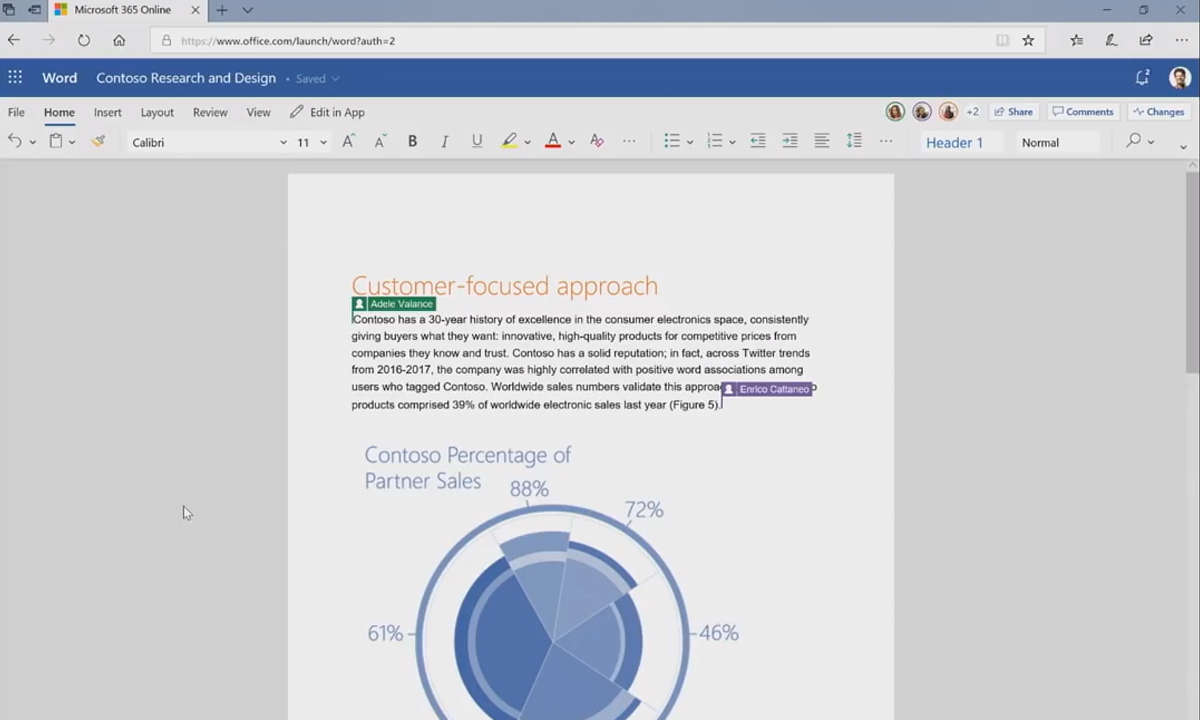Decrease paragraph indent
The height and width of the screenshot is (720, 1200).
point(758,142)
